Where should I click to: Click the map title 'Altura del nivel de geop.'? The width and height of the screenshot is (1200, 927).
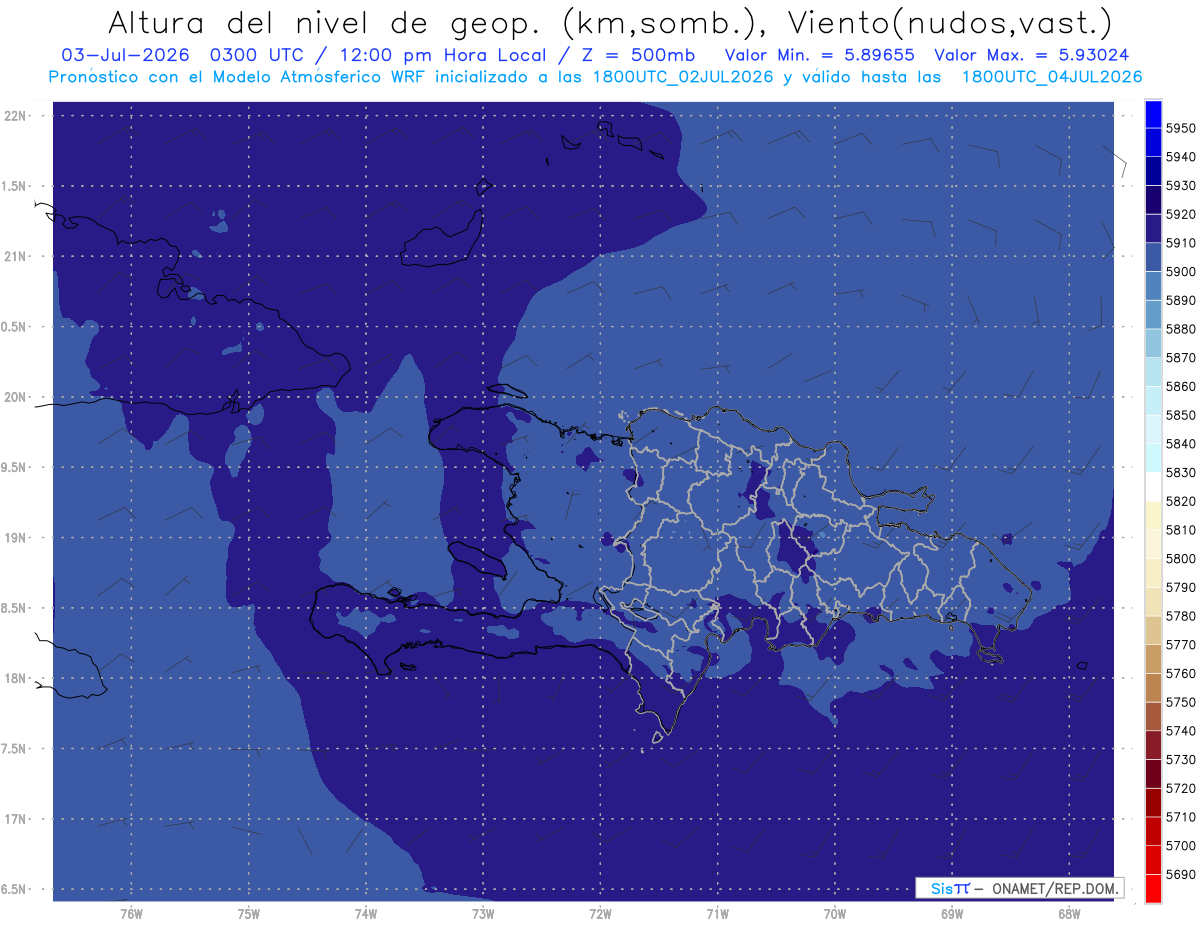pyautogui.click(x=326, y=22)
